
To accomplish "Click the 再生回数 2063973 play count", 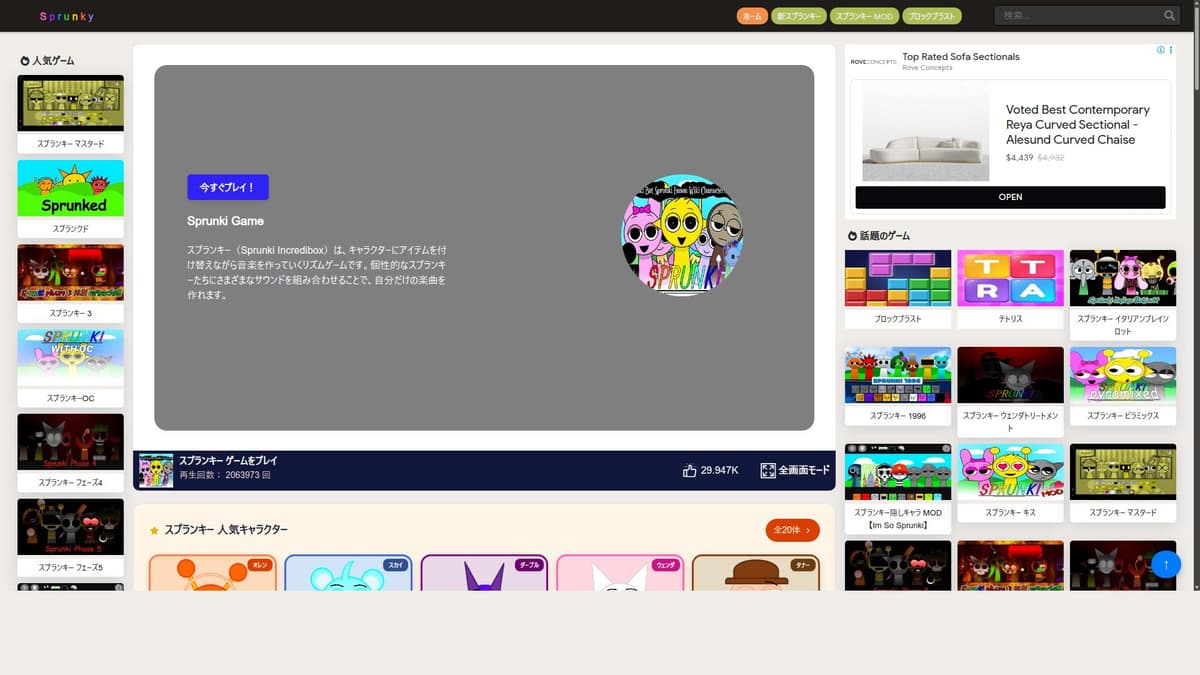I will [x=225, y=475].
